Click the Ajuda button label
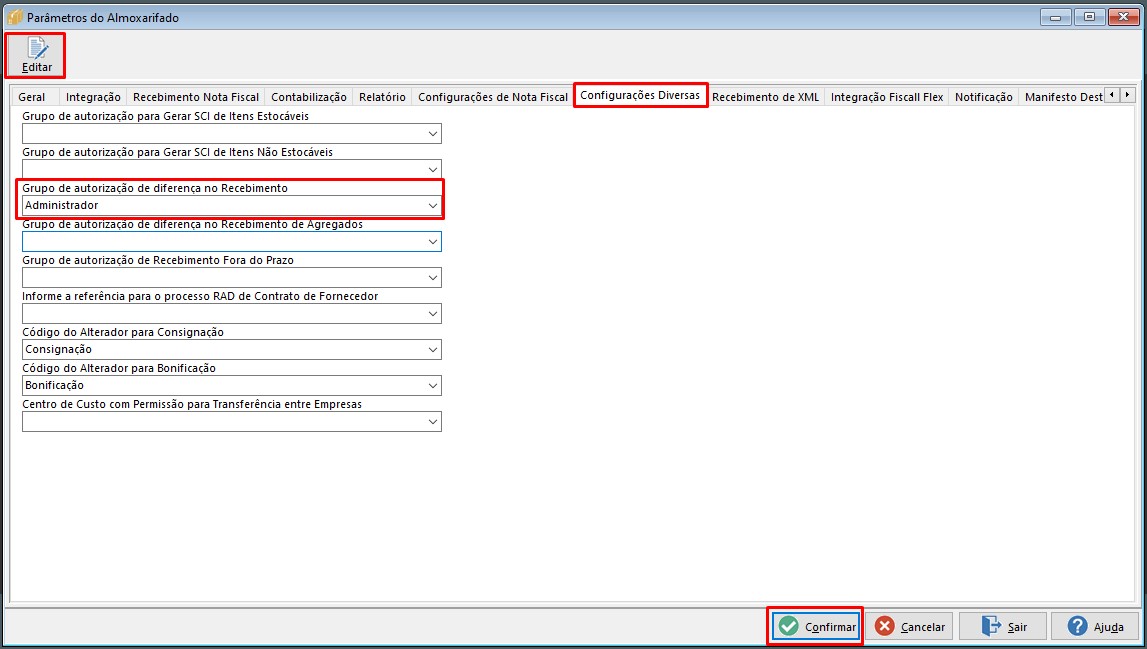This screenshot has height=649, width=1147. pos(1108,627)
